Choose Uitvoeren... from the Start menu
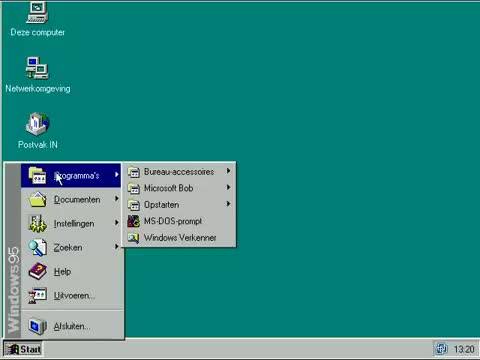The height and width of the screenshot is (360, 480). point(71,295)
